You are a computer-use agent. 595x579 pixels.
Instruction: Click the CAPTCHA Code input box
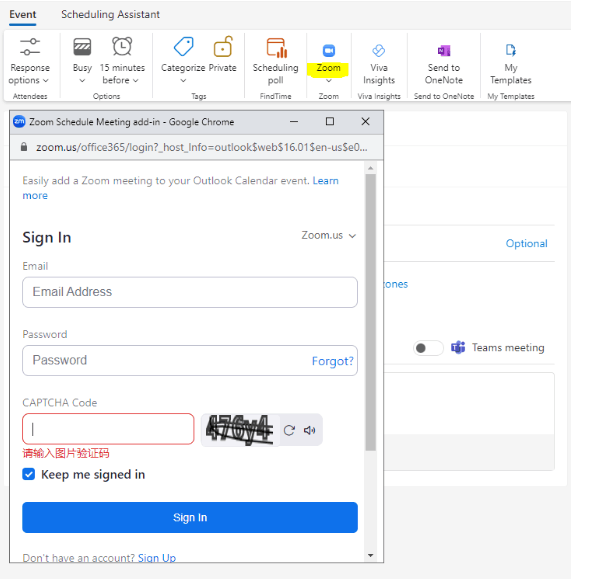(x=108, y=429)
